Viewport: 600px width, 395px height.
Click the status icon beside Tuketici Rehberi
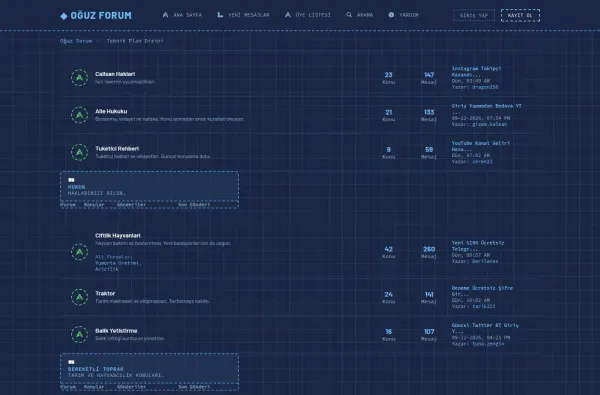coord(80,152)
